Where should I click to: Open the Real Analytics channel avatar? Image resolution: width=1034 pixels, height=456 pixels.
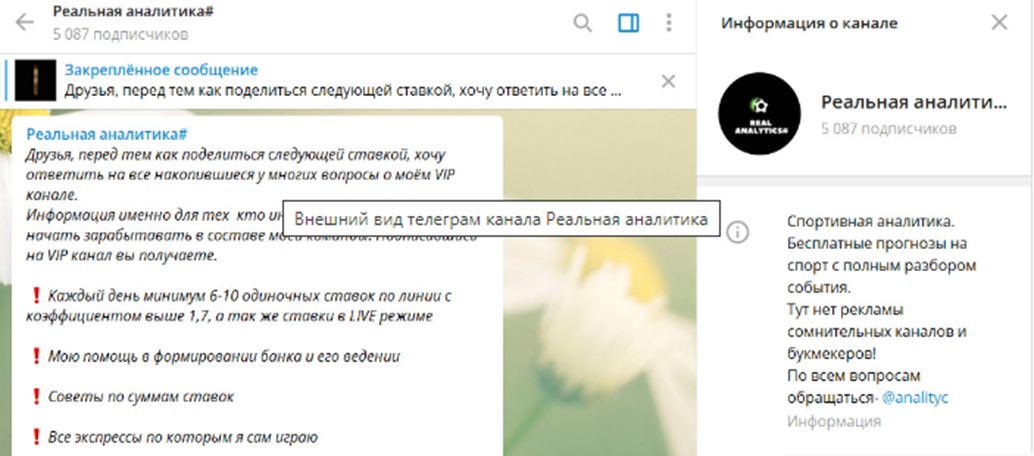(760, 114)
